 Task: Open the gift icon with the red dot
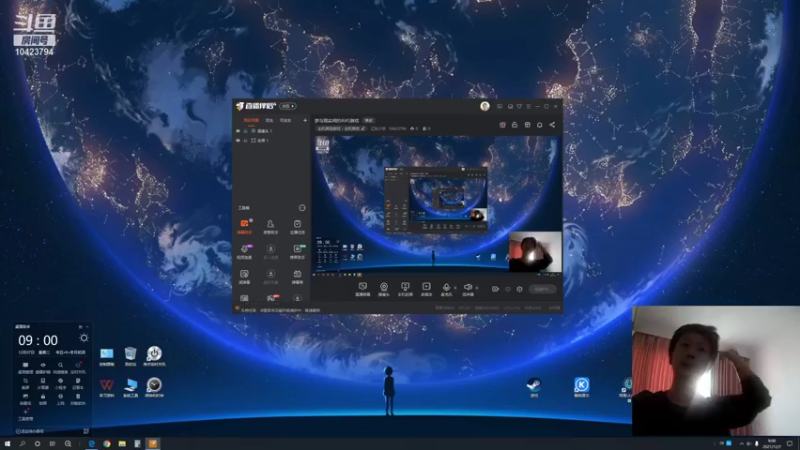503,124
